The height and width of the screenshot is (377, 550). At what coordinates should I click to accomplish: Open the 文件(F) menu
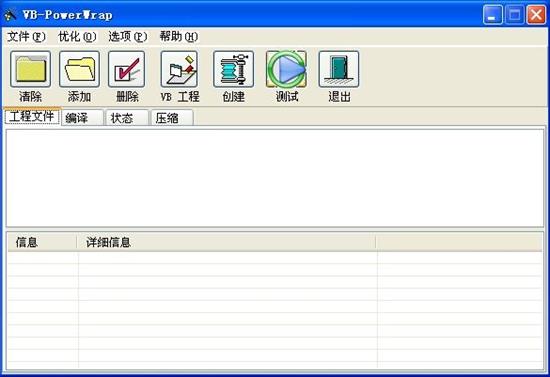pos(26,36)
